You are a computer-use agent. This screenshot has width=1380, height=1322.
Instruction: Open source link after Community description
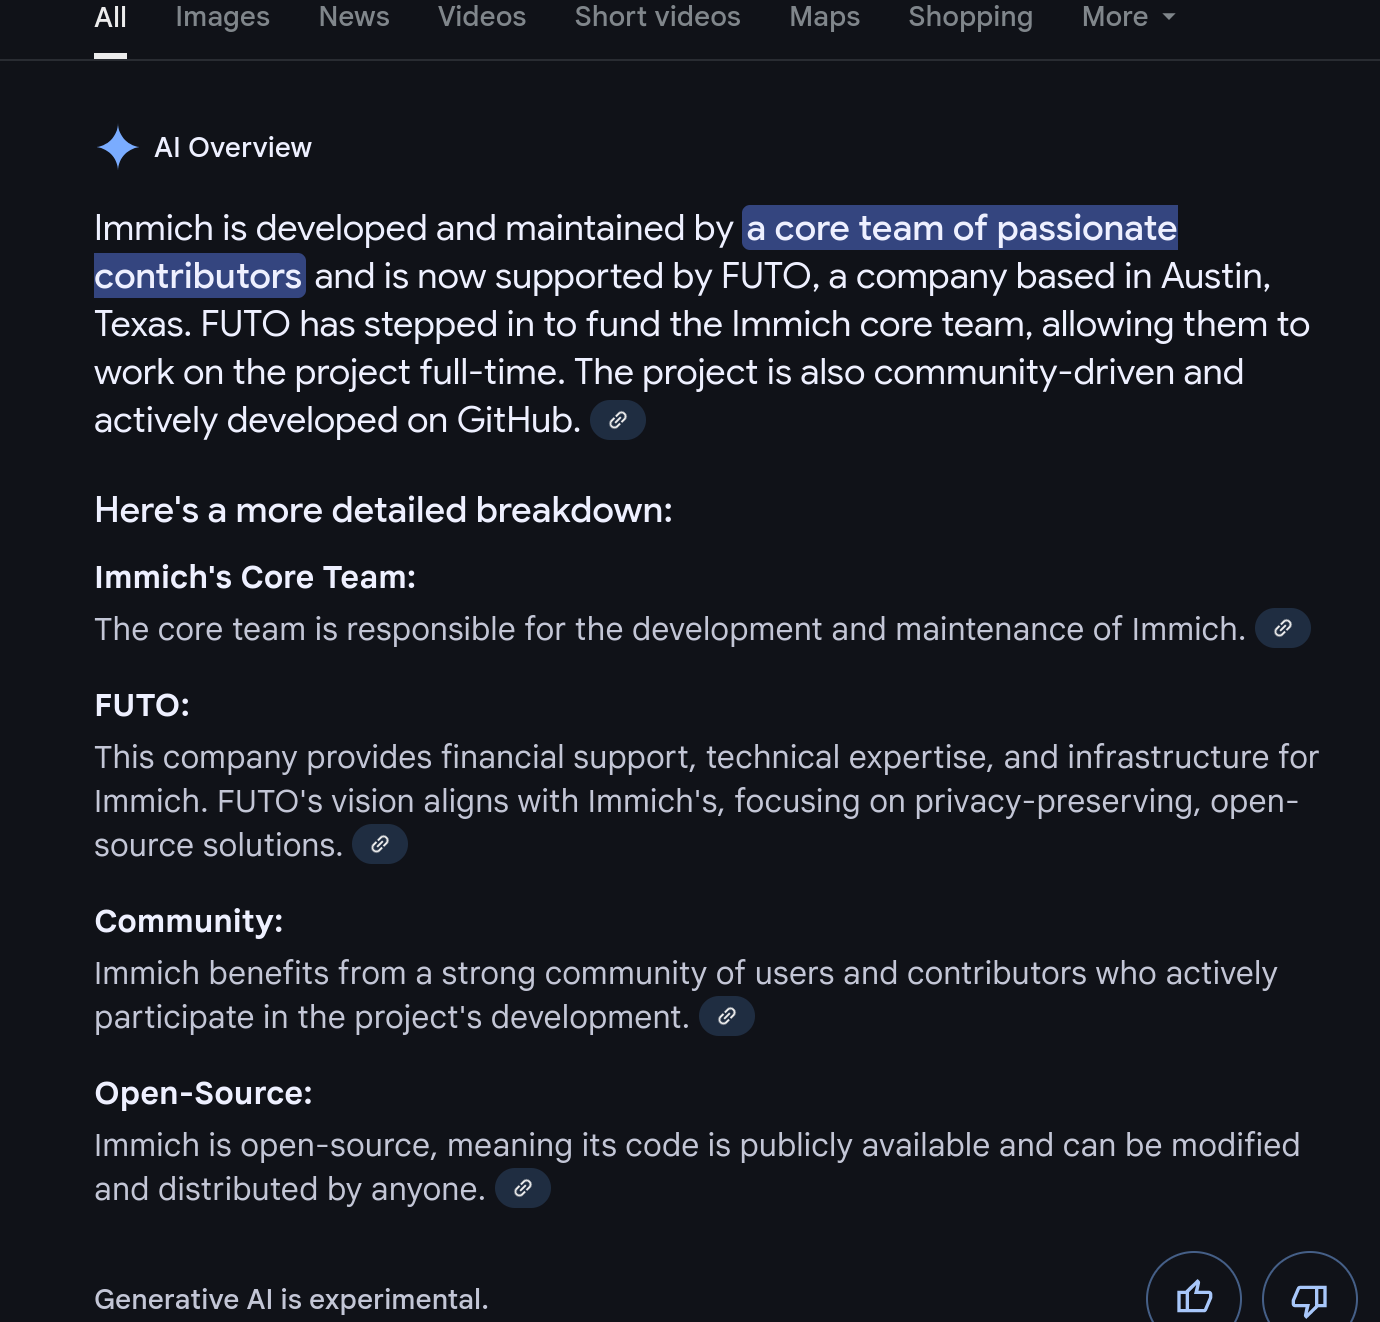727,1016
